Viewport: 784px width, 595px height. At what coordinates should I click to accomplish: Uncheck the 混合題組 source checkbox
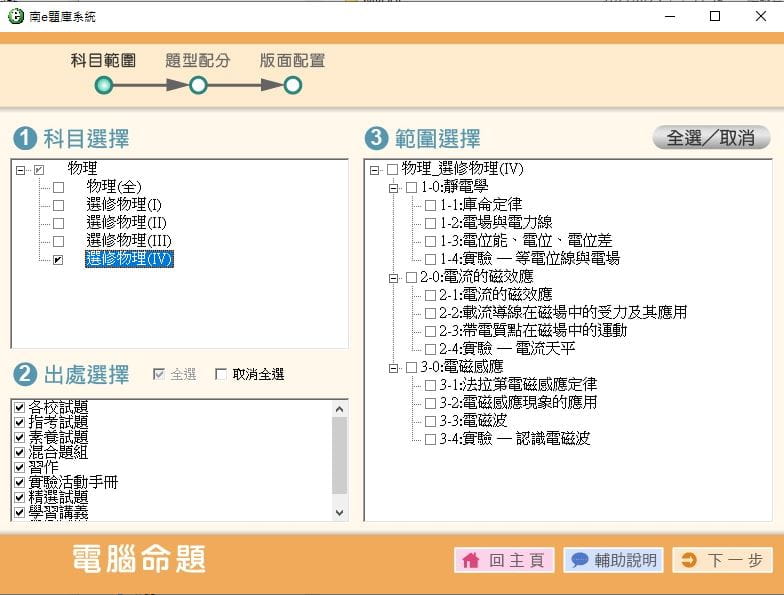coord(20,452)
